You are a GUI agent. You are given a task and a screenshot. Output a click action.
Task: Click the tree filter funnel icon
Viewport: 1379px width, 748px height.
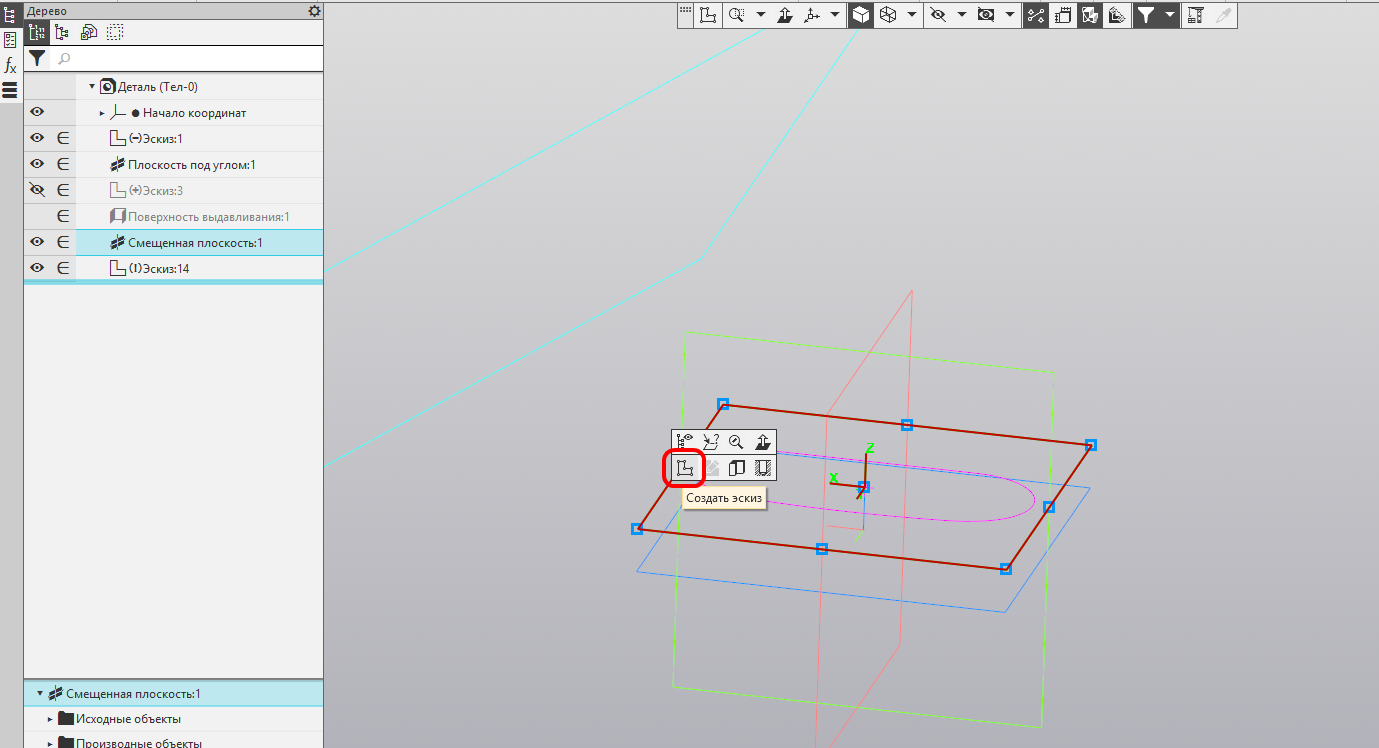pyautogui.click(x=37, y=59)
